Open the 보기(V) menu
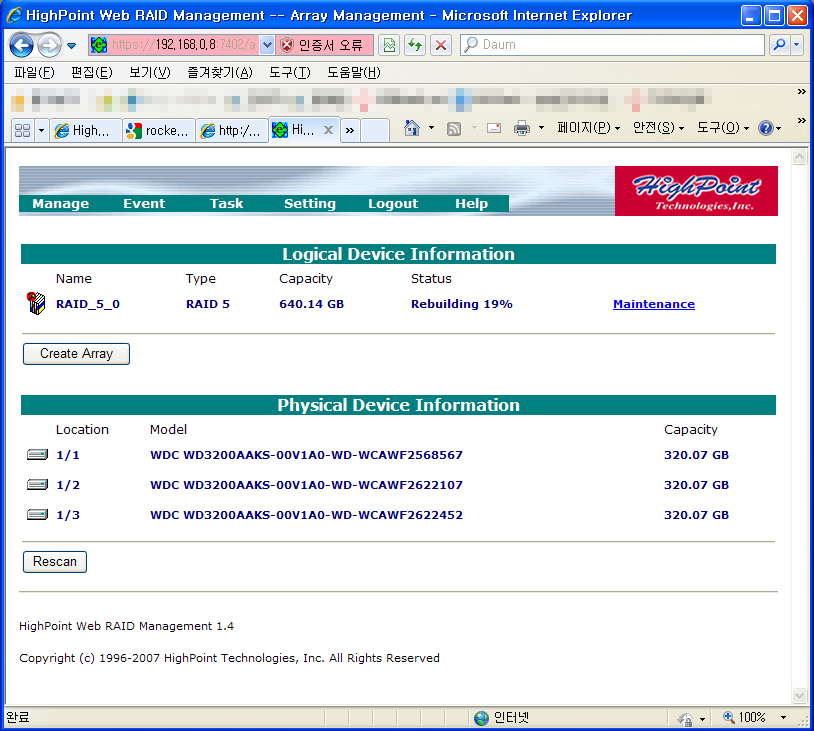The image size is (814, 731). 150,72
